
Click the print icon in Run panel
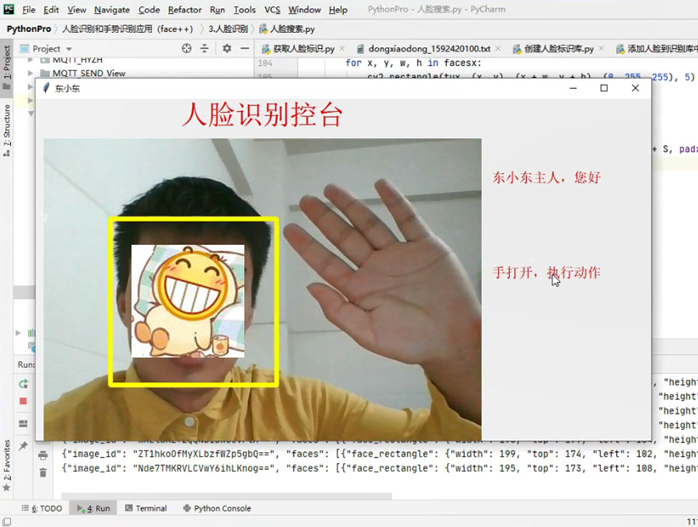(43, 455)
